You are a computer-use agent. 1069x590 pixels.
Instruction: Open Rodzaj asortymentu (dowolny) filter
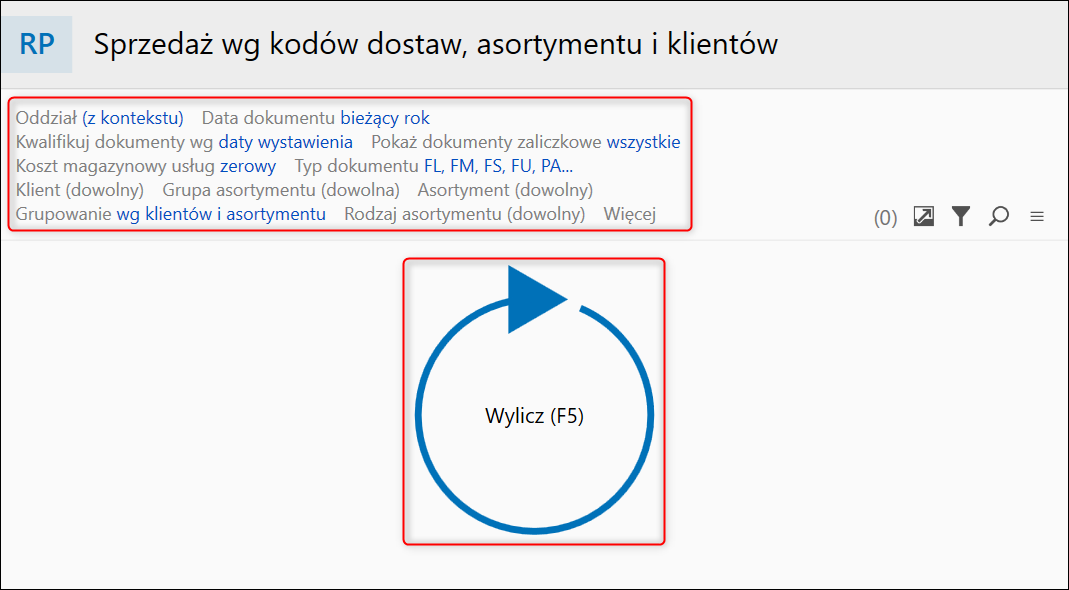[x=464, y=214]
